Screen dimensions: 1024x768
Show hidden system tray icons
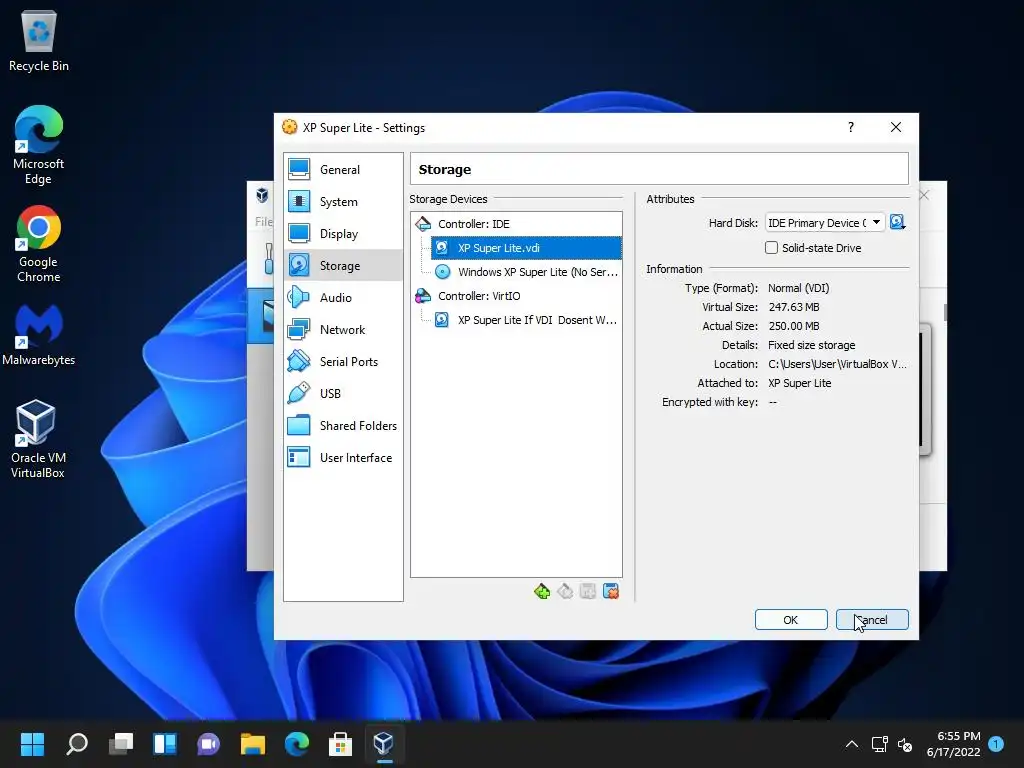[x=852, y=744]
